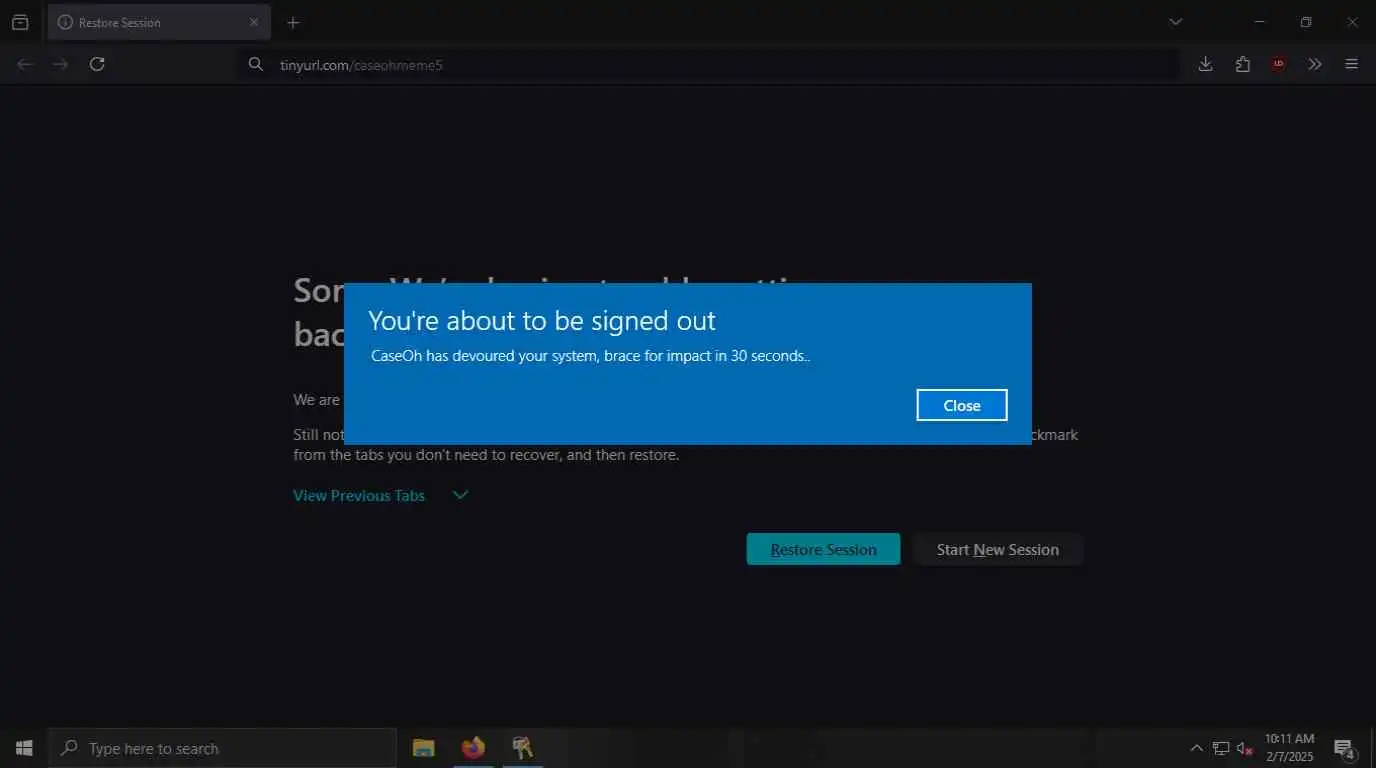1376x768 pixels.
Task: Show more tools overflow chevron
Action: 1315,64
